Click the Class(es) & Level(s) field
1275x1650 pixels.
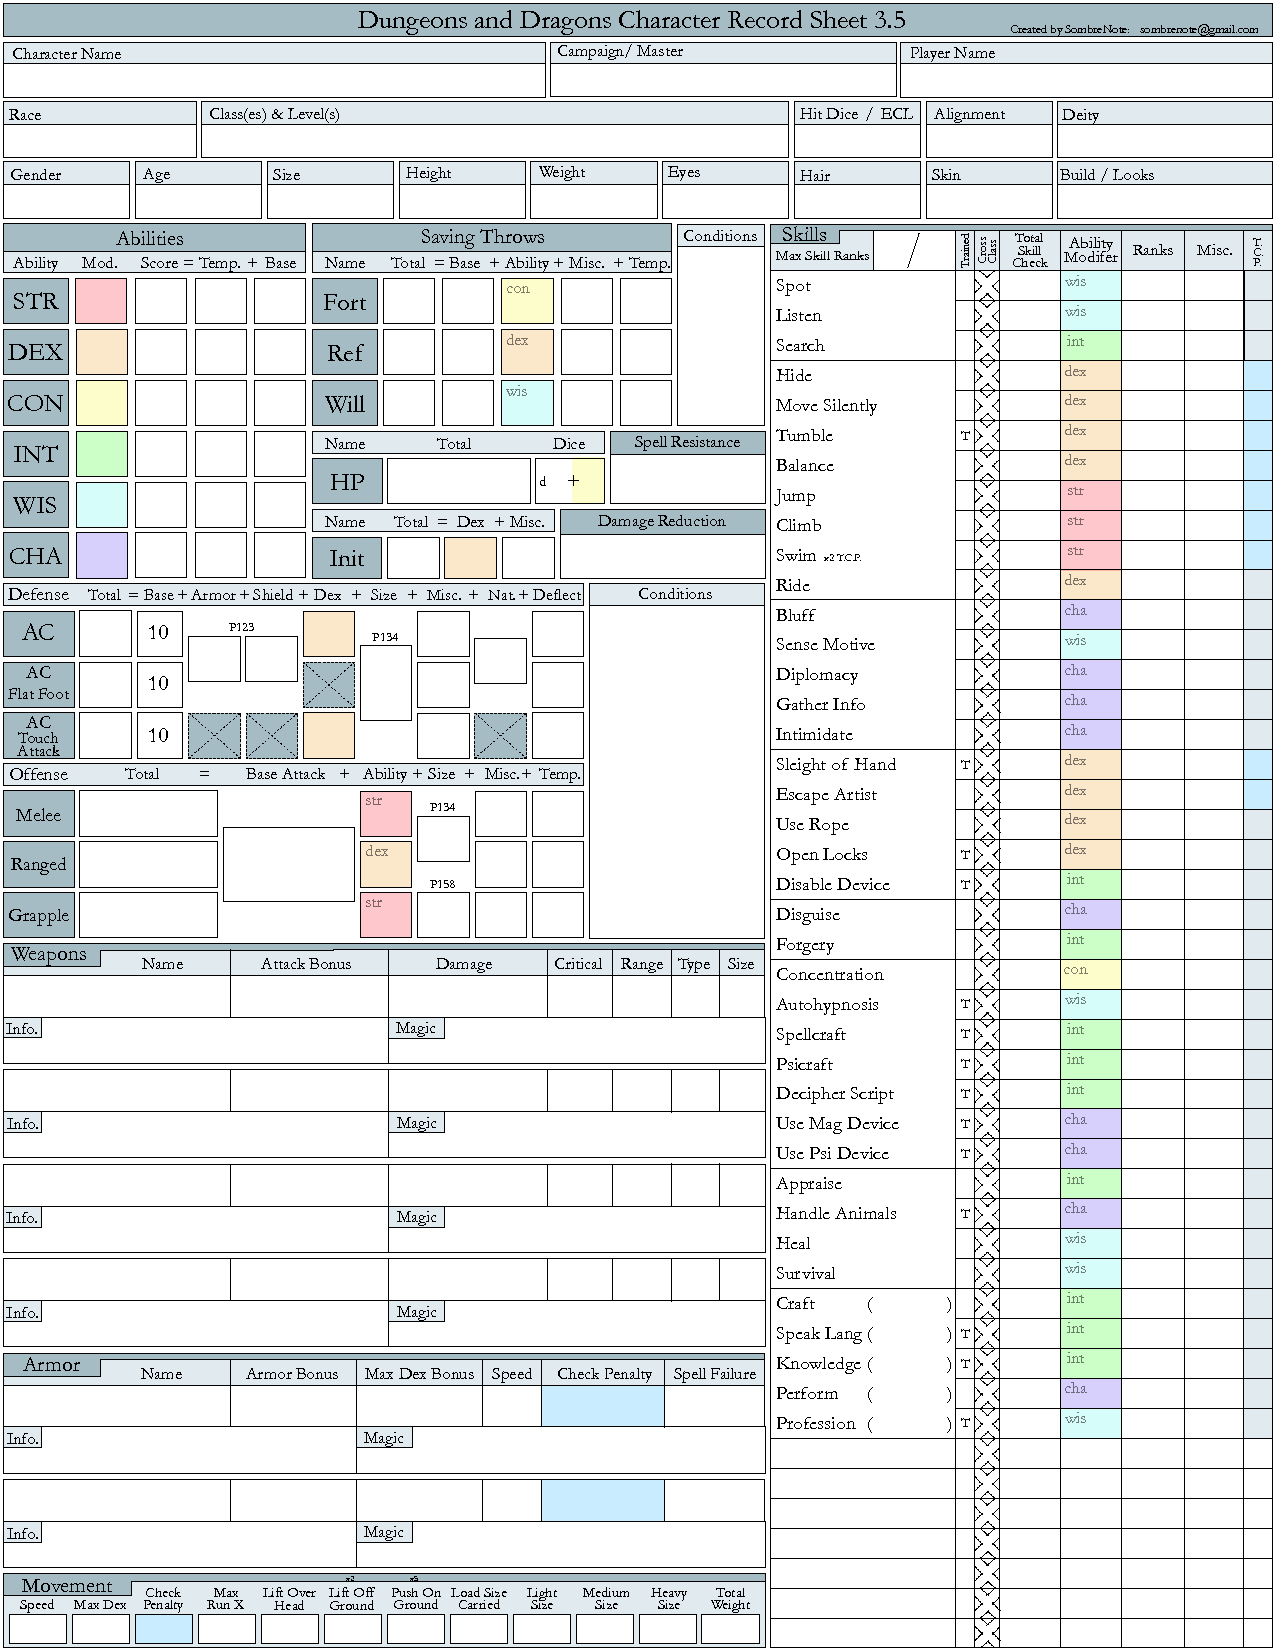coord(495,141)
